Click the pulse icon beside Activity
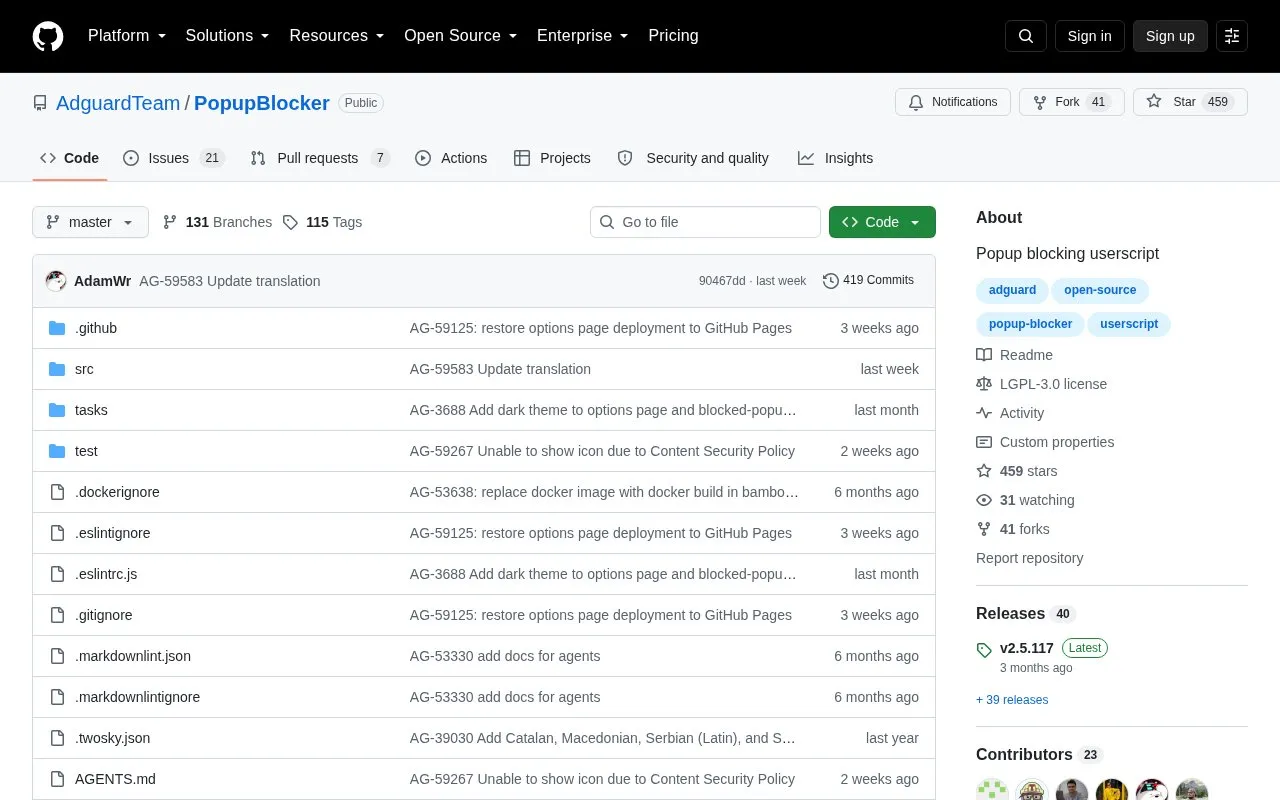This screenshot has width=1280, height=800. coord(984,413)
